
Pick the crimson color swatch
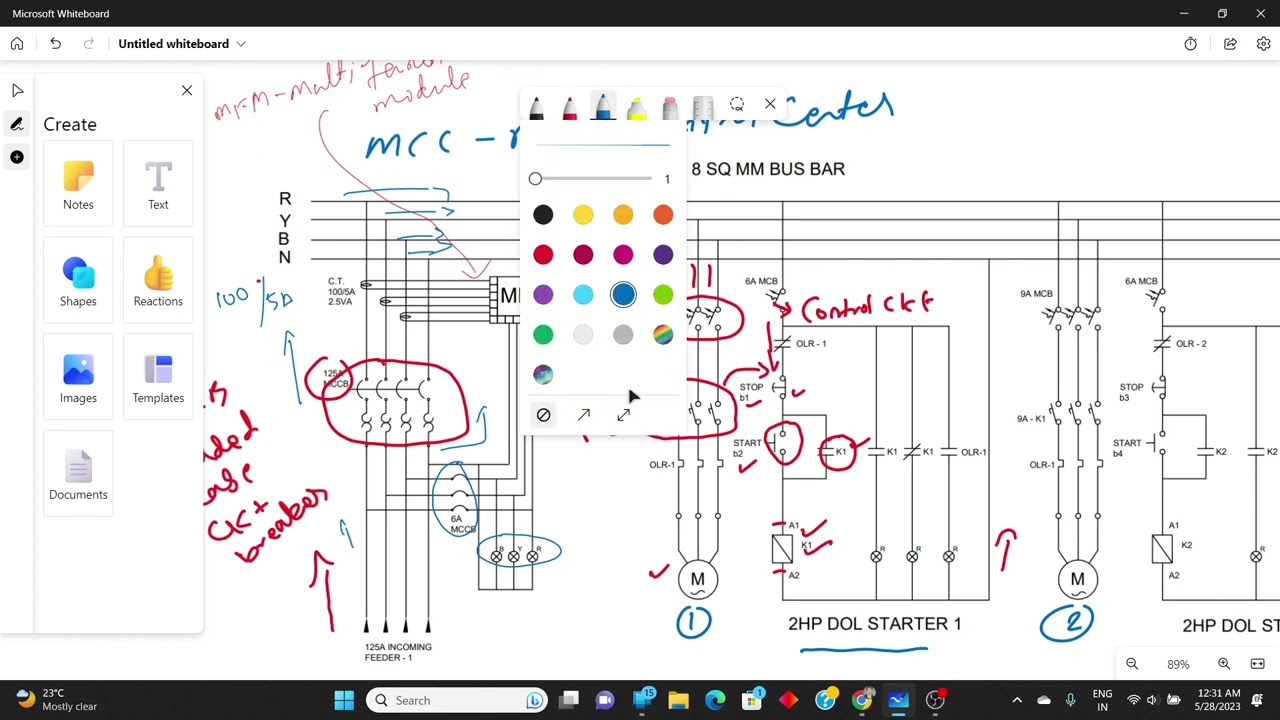583,255
